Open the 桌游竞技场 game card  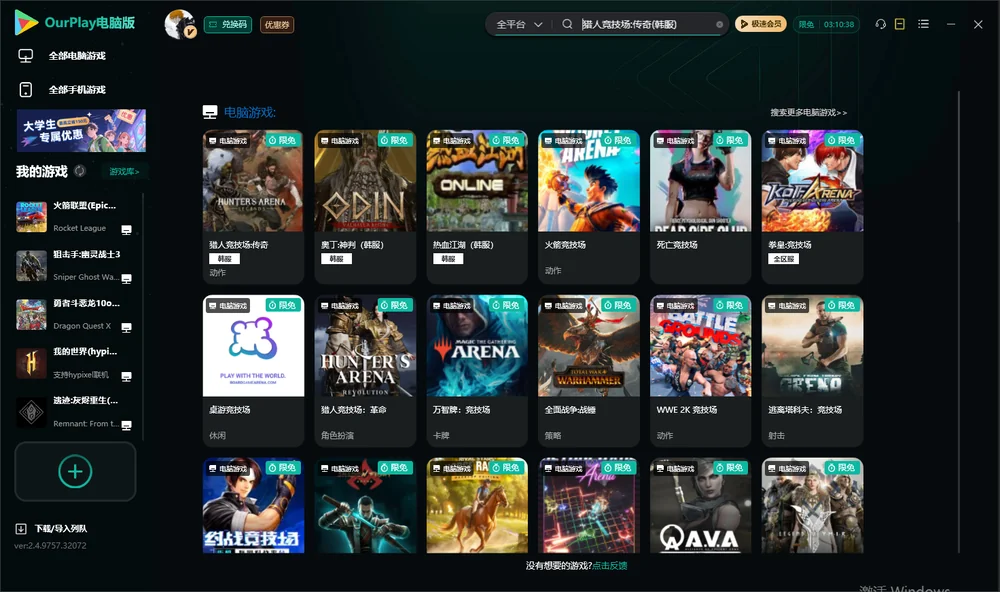pyautogui.click(x=253, y=371)
